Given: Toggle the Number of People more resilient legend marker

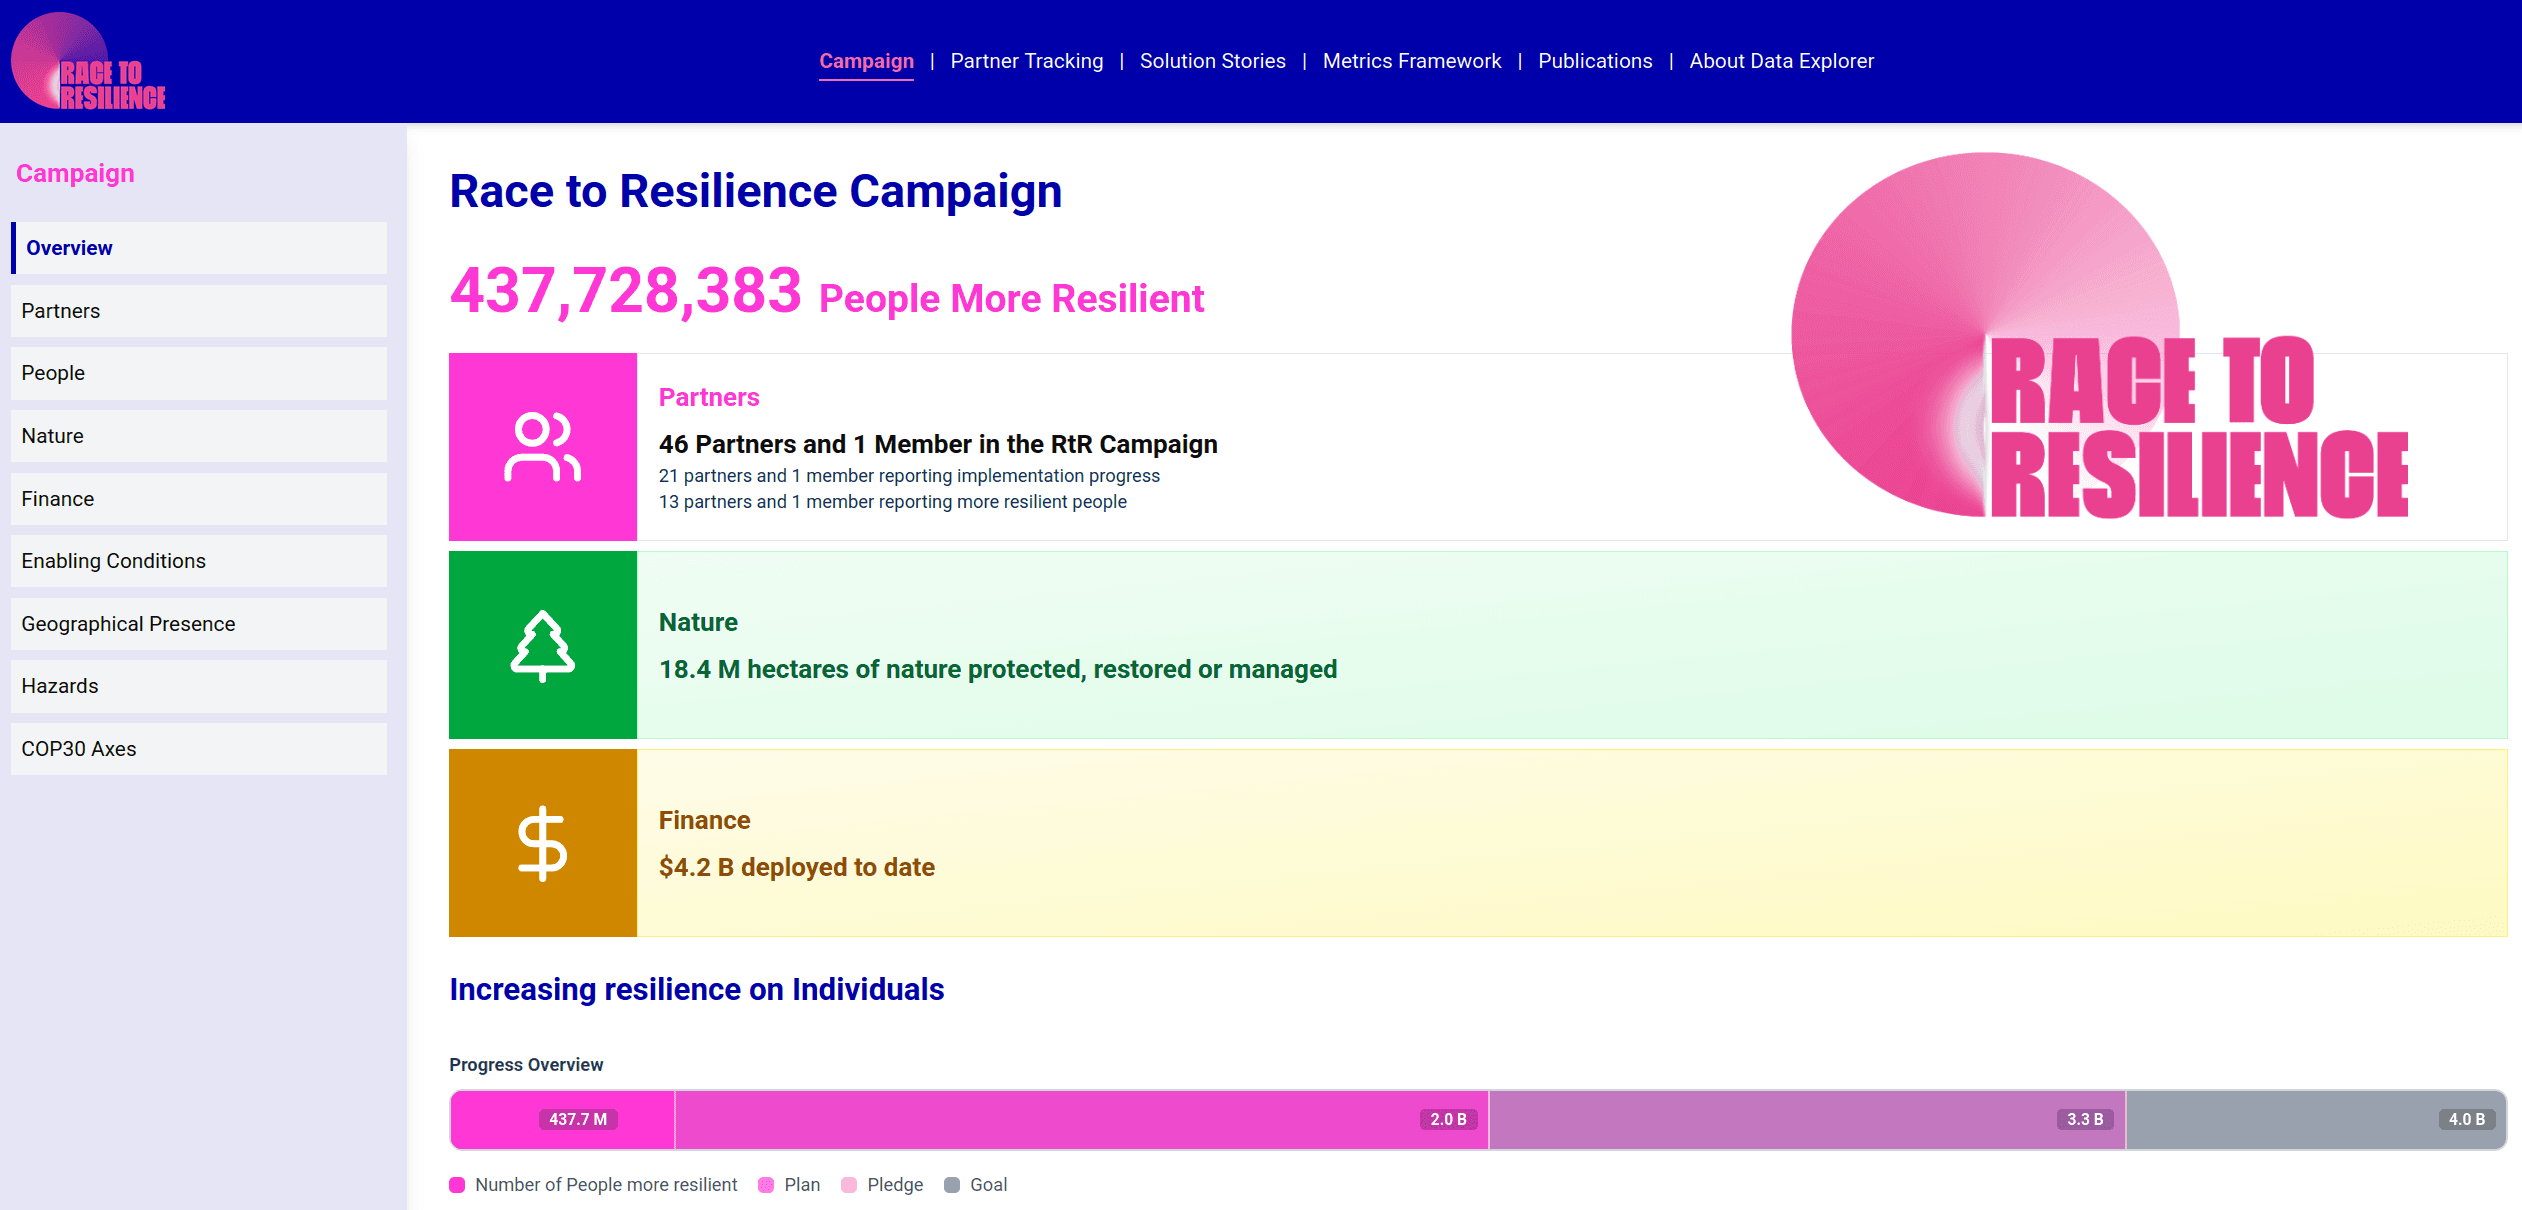Looking at the screenshot, I should coord(458,1185).
